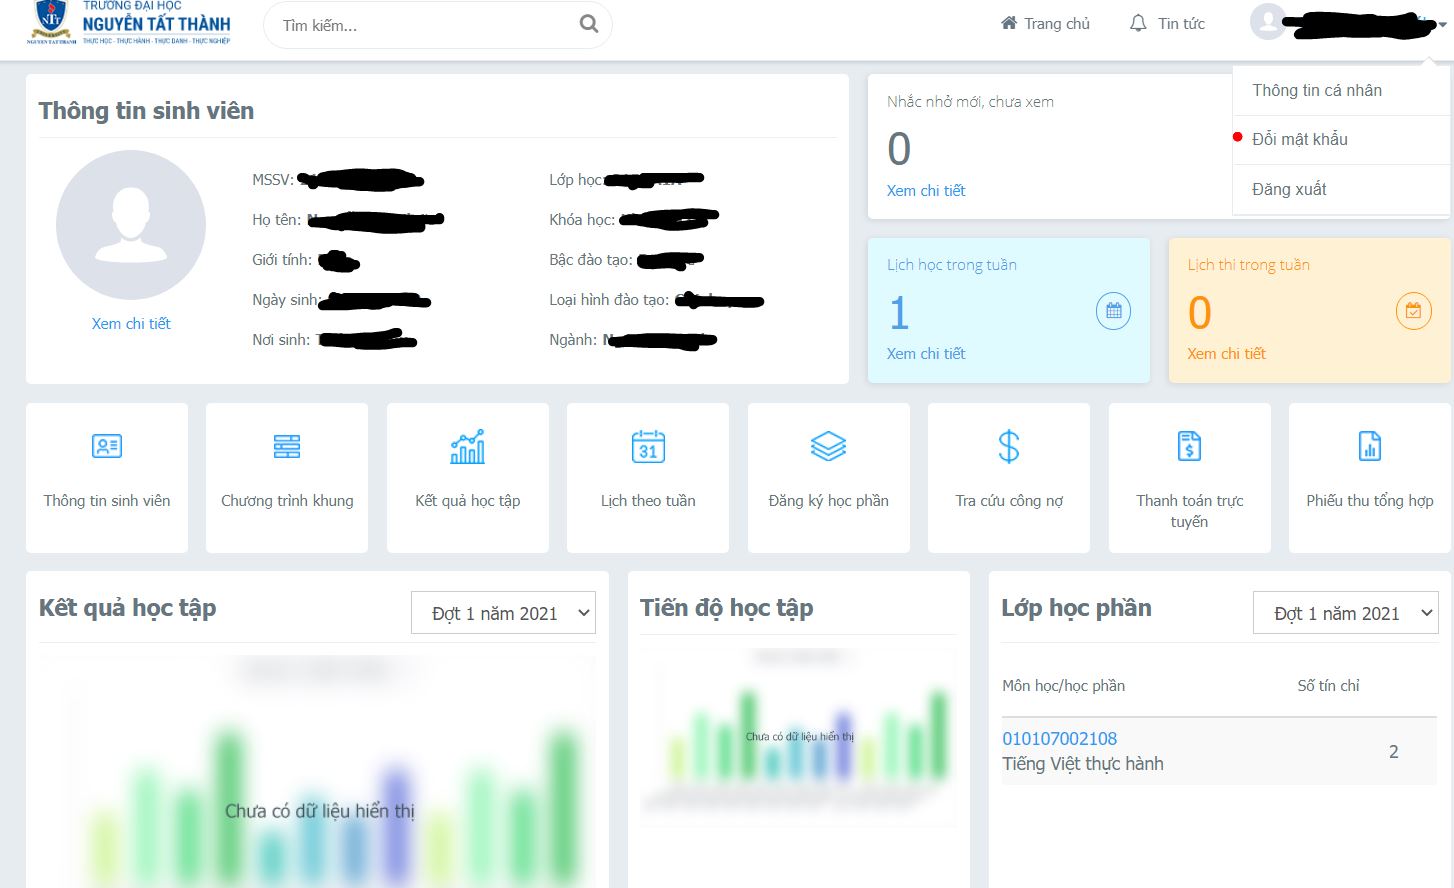Open the Tin tức notifications link
Image resolution: width=1454 pixels, height=888 pixels.
(1167, 23)
